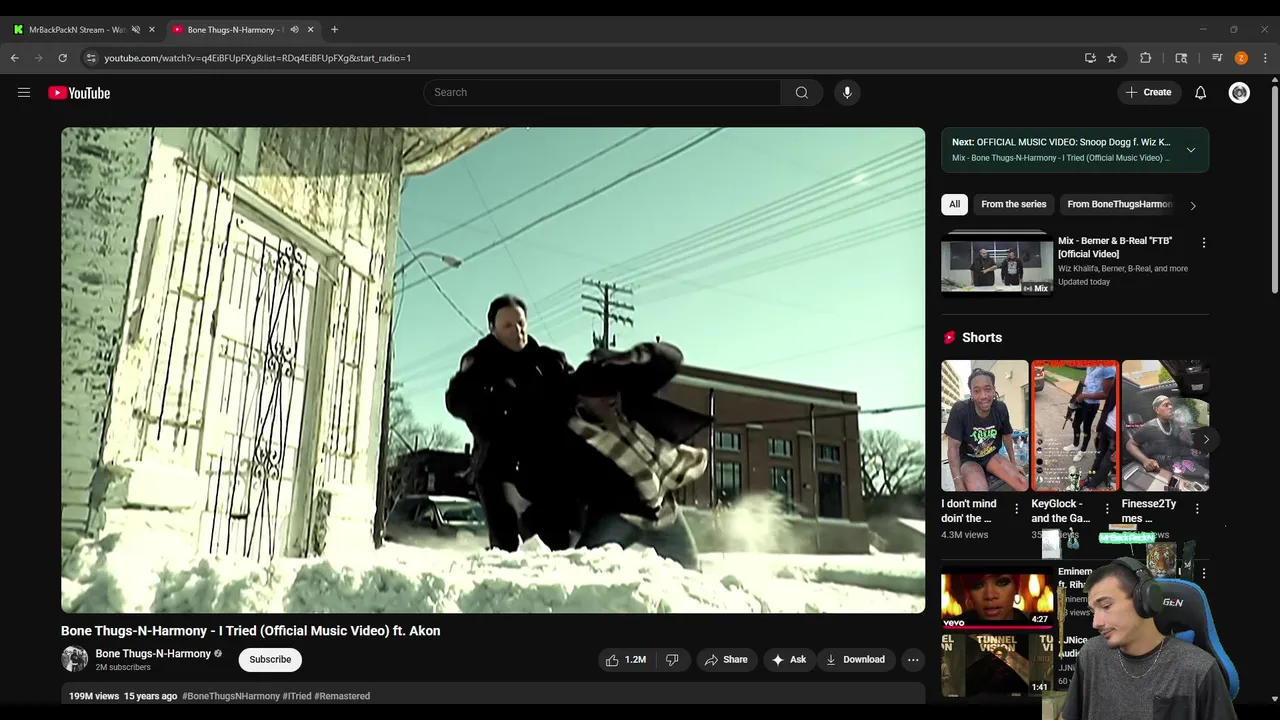The width and height of the screenshot is (1280, 720).
Task: Bookmark this page with the star
Action: click(1112, 58)
